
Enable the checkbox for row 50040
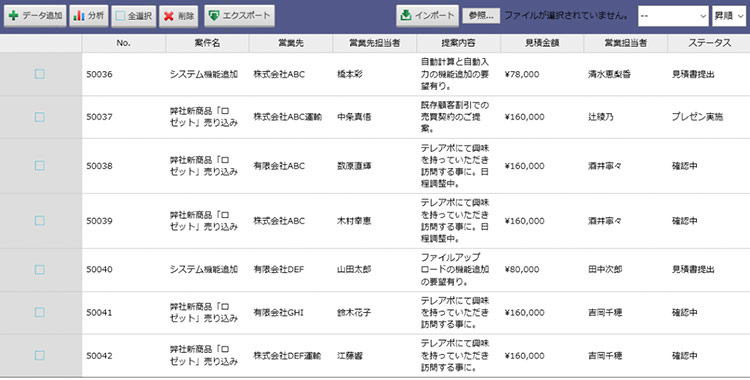pos(40,269)
